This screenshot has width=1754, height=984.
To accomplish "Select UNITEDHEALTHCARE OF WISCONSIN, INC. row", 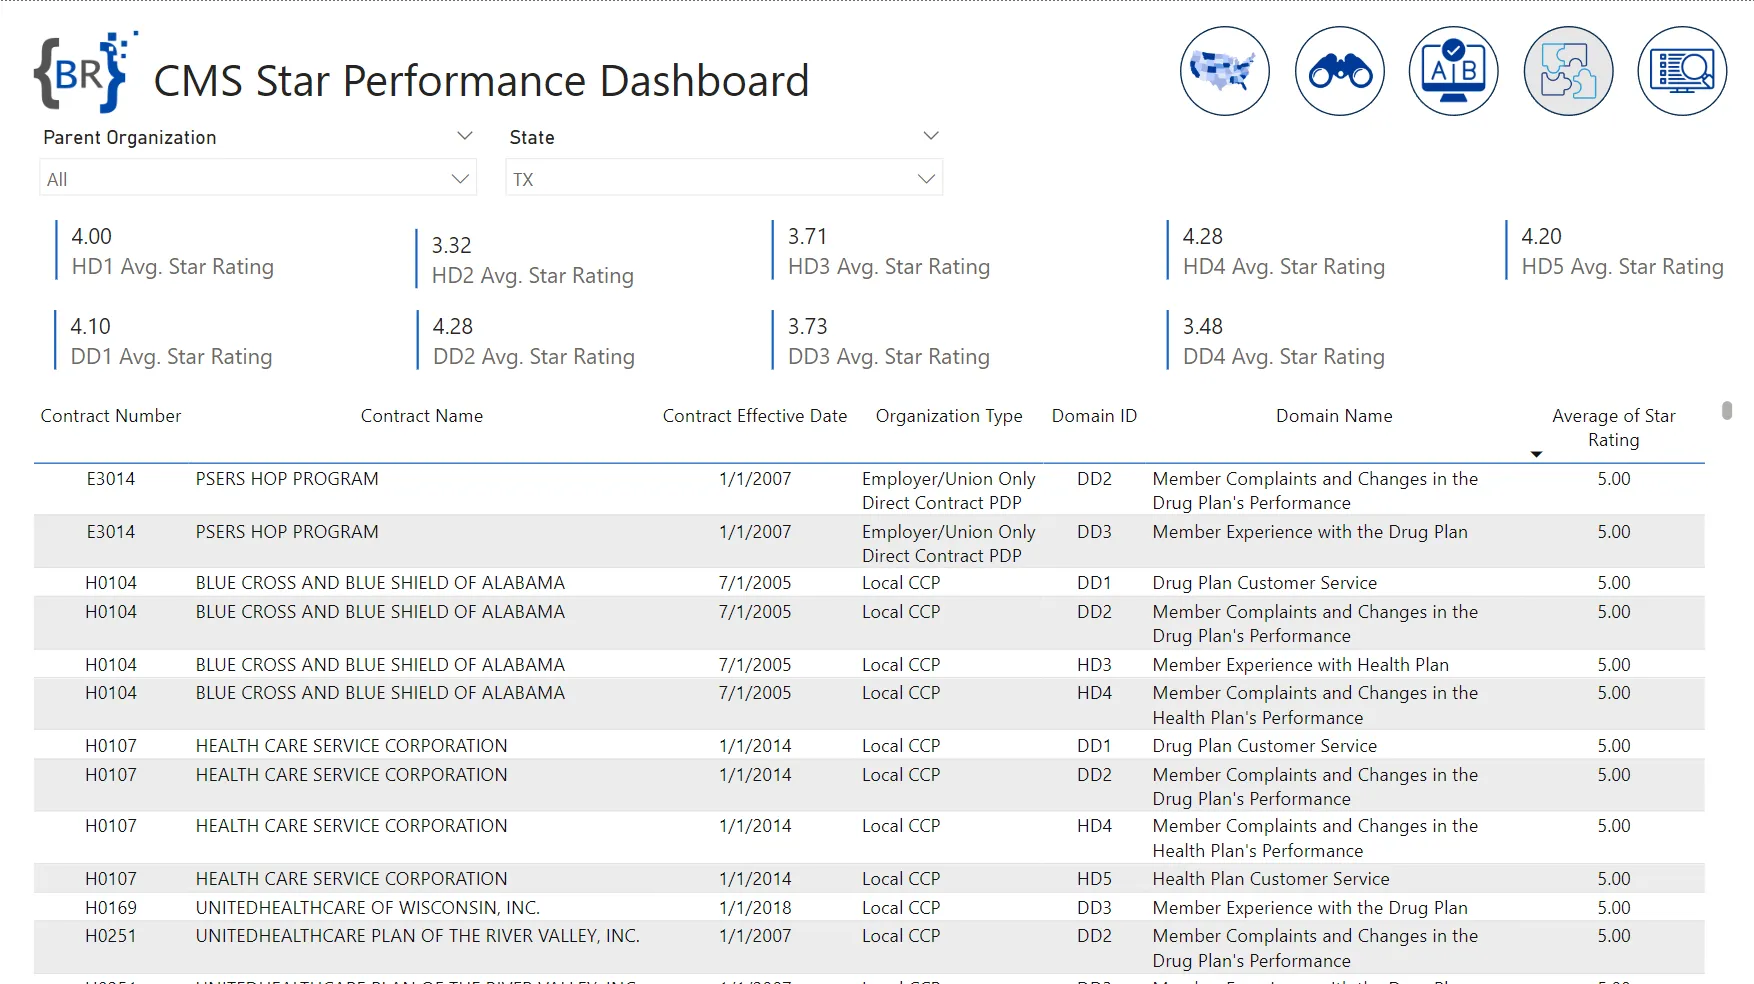I will [367, 908].
